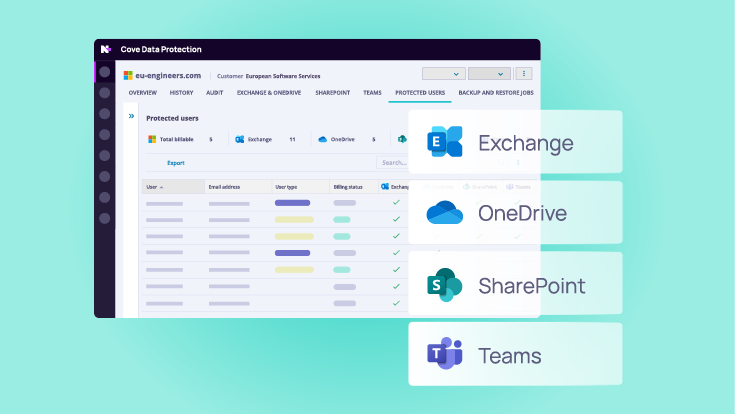
Task: Open the Overview tab
Action: click(x=143, y=93)
